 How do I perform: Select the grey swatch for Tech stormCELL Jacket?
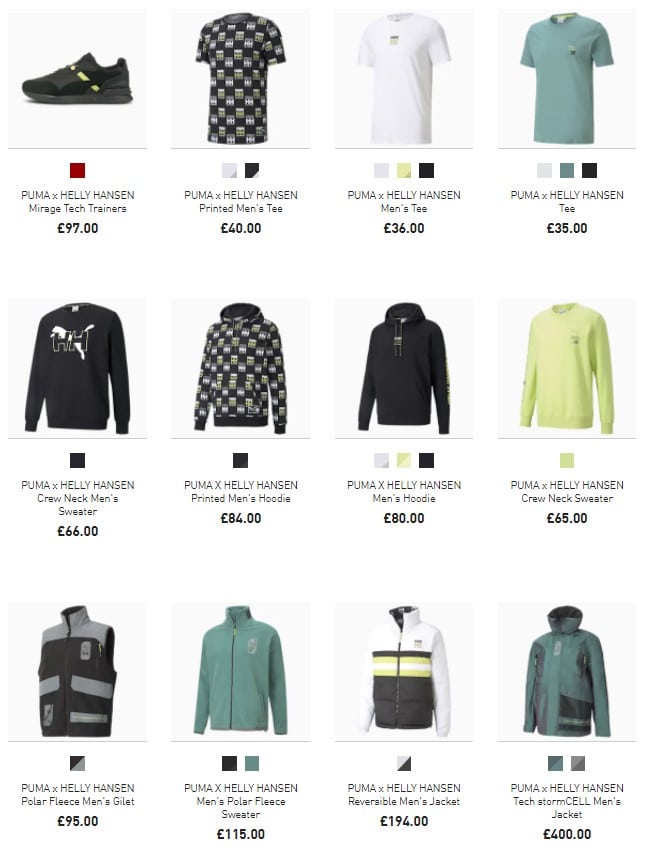[x=578, y=763]
